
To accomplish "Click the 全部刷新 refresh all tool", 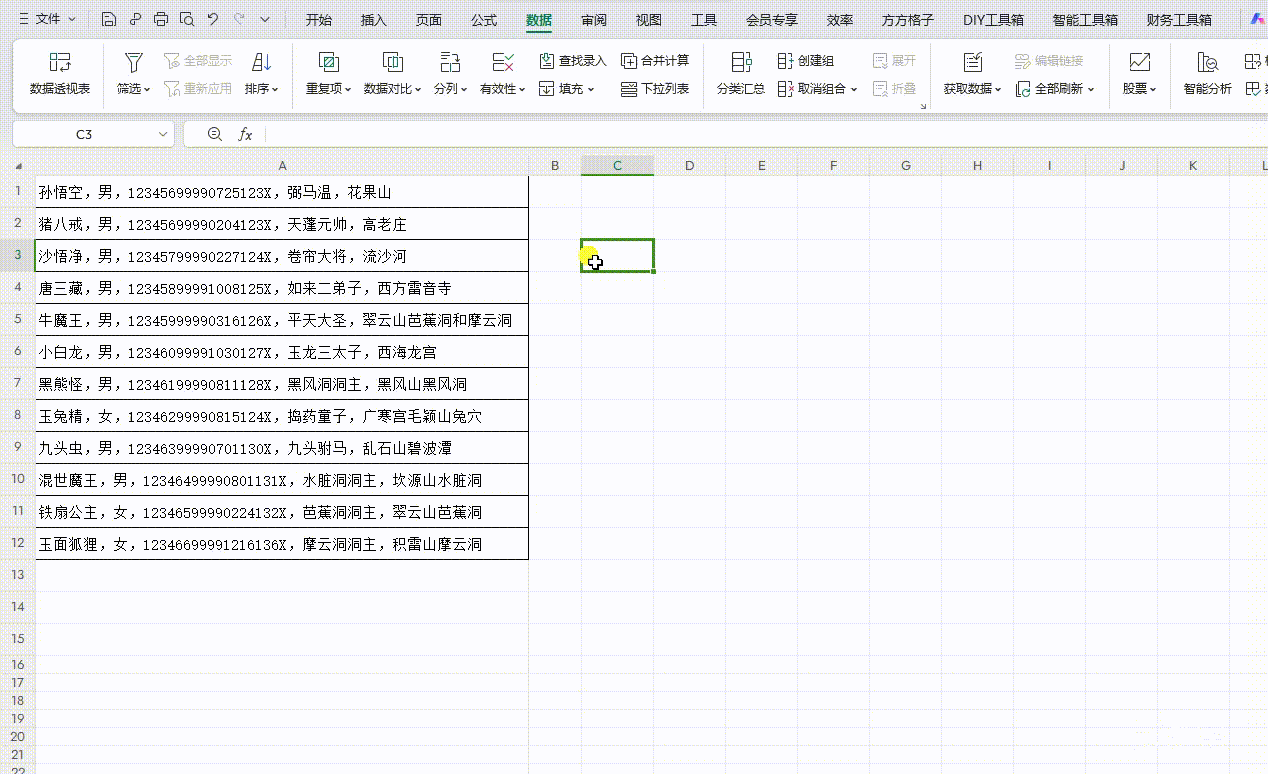I will (x=1055, y=89).
